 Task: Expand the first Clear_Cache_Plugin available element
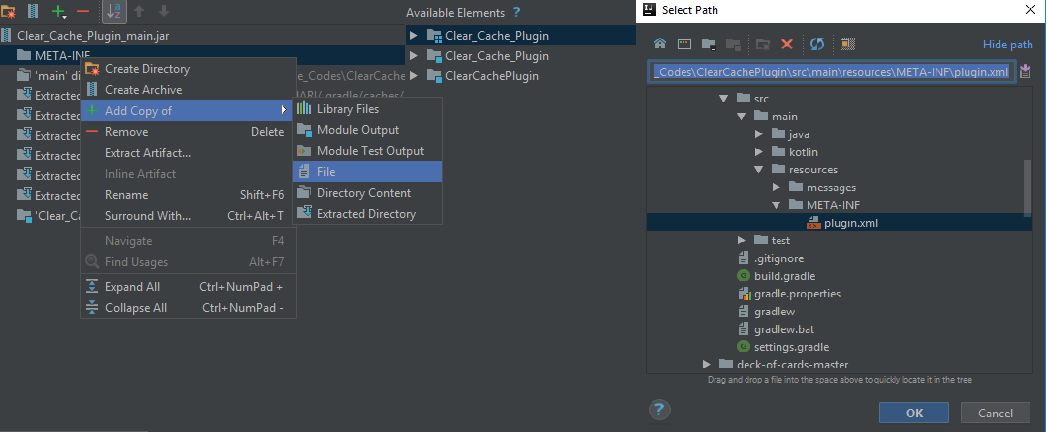pyautogui.click(x=413, y=36)
